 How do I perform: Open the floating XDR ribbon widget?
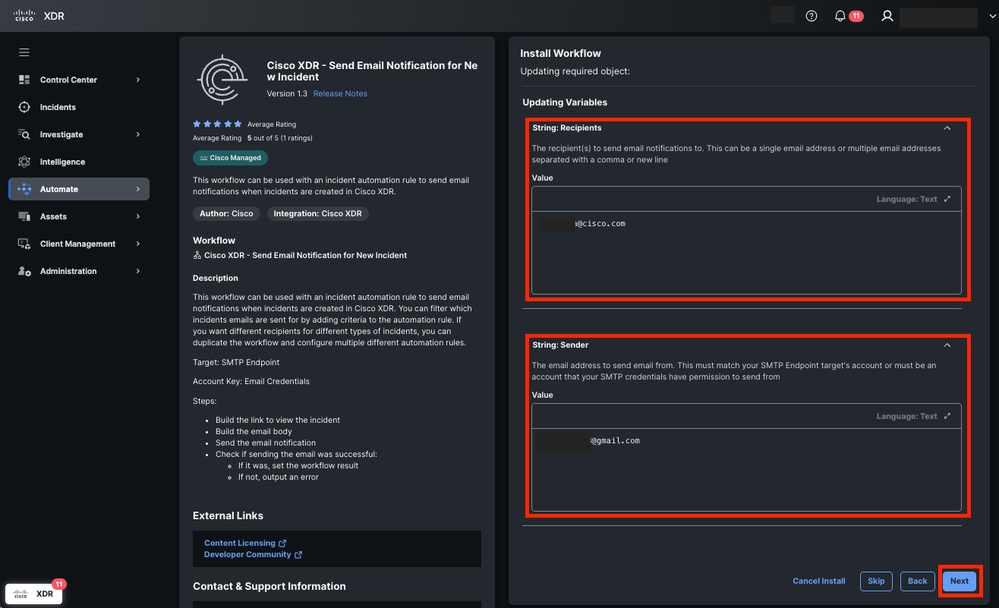tap(34, 594)
